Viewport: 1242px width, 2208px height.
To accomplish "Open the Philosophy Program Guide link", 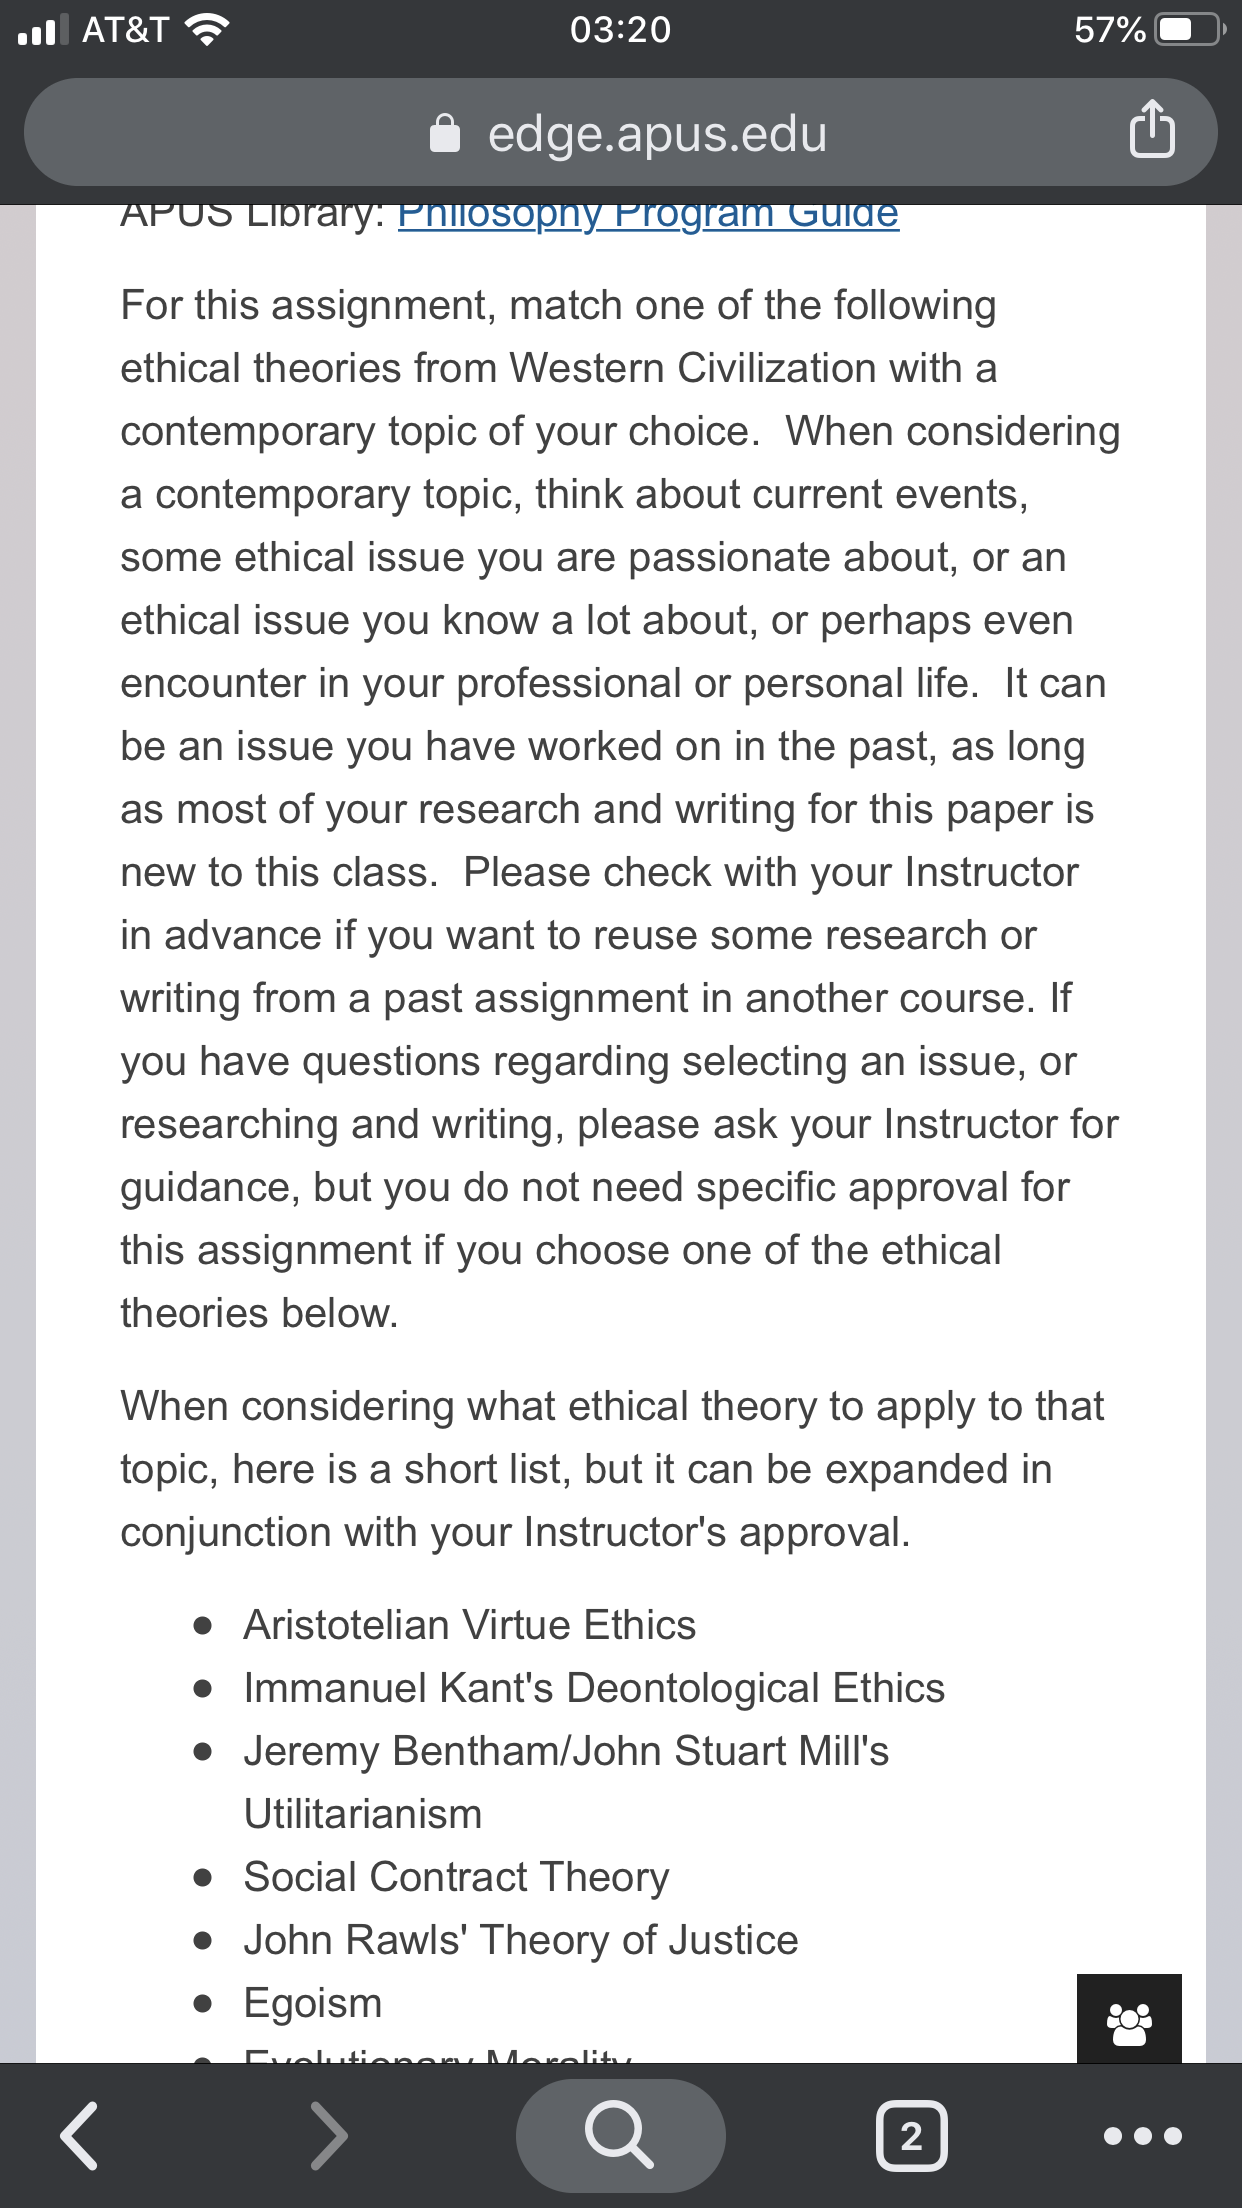I will click(648, 214).
